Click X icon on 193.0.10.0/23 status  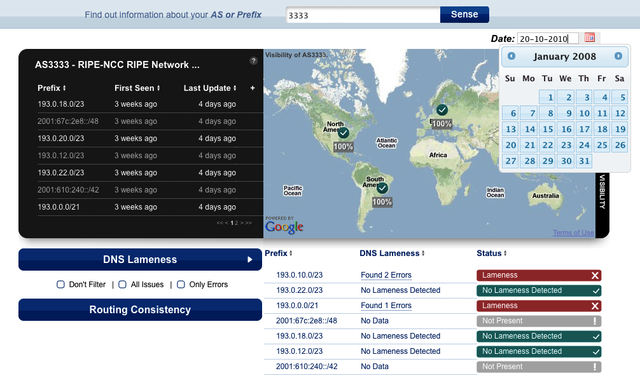595,276
